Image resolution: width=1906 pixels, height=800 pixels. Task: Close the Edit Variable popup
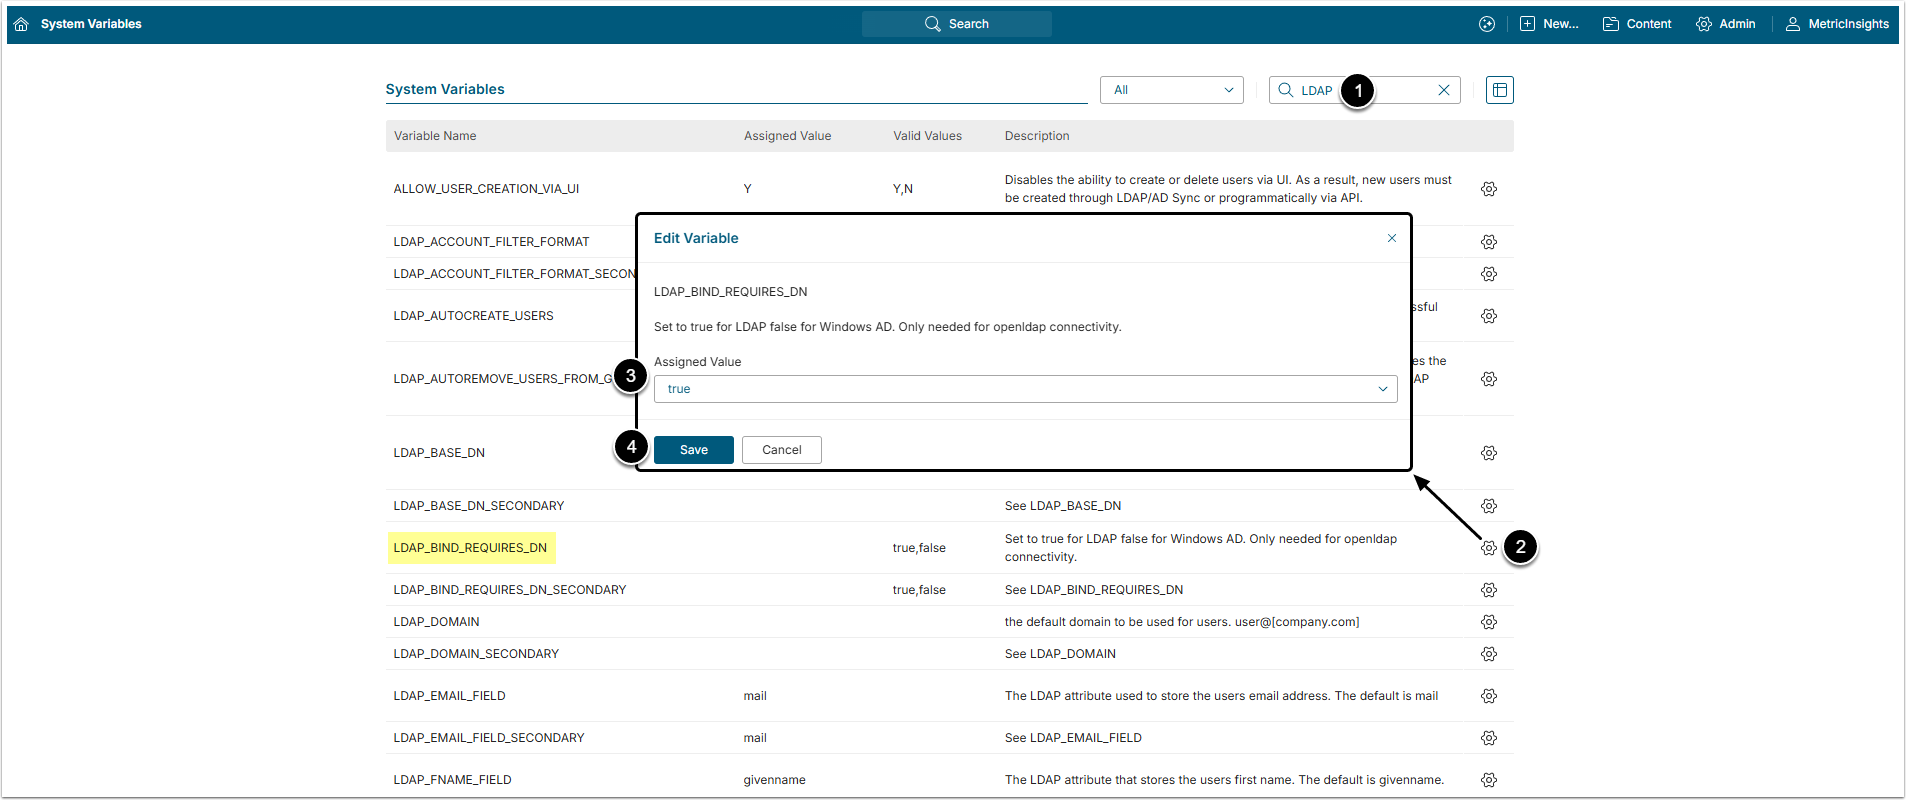(1391, 238)
